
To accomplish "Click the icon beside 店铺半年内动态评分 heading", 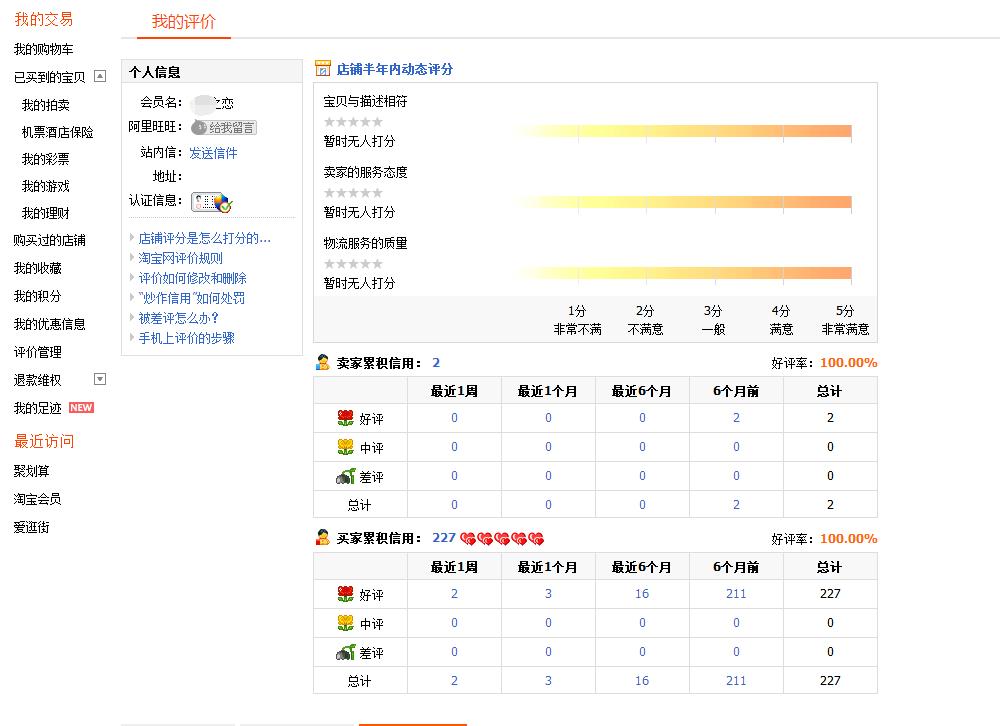I will tap(323, 69).
